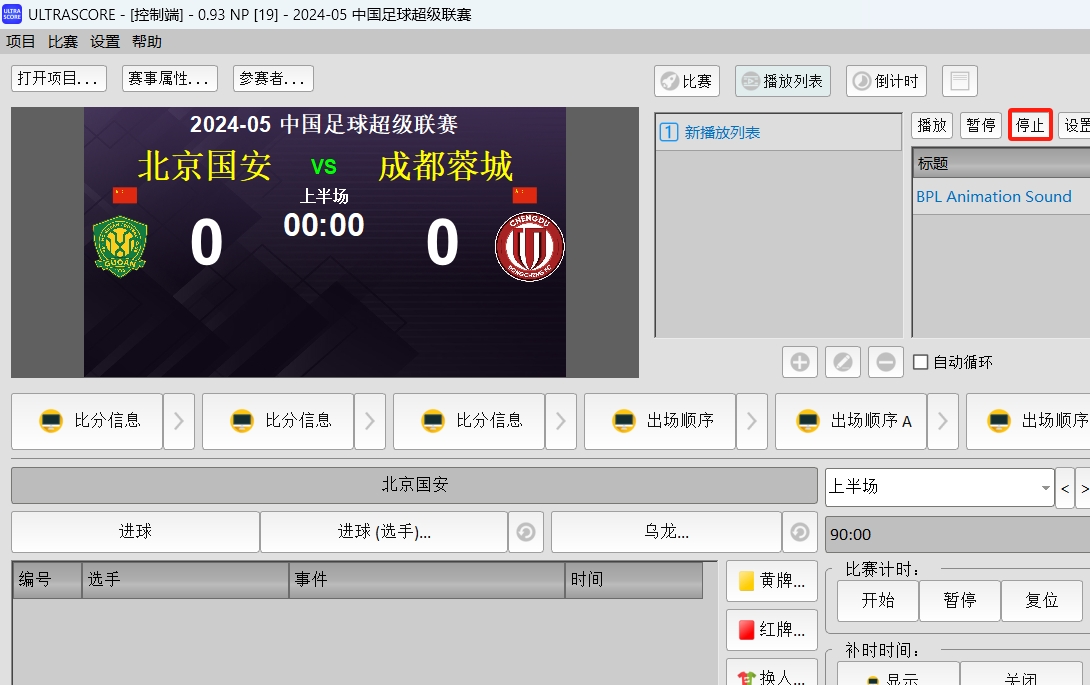Enable the 自动循环 checkbox
1090x685 pixels.
coord(921,363)
